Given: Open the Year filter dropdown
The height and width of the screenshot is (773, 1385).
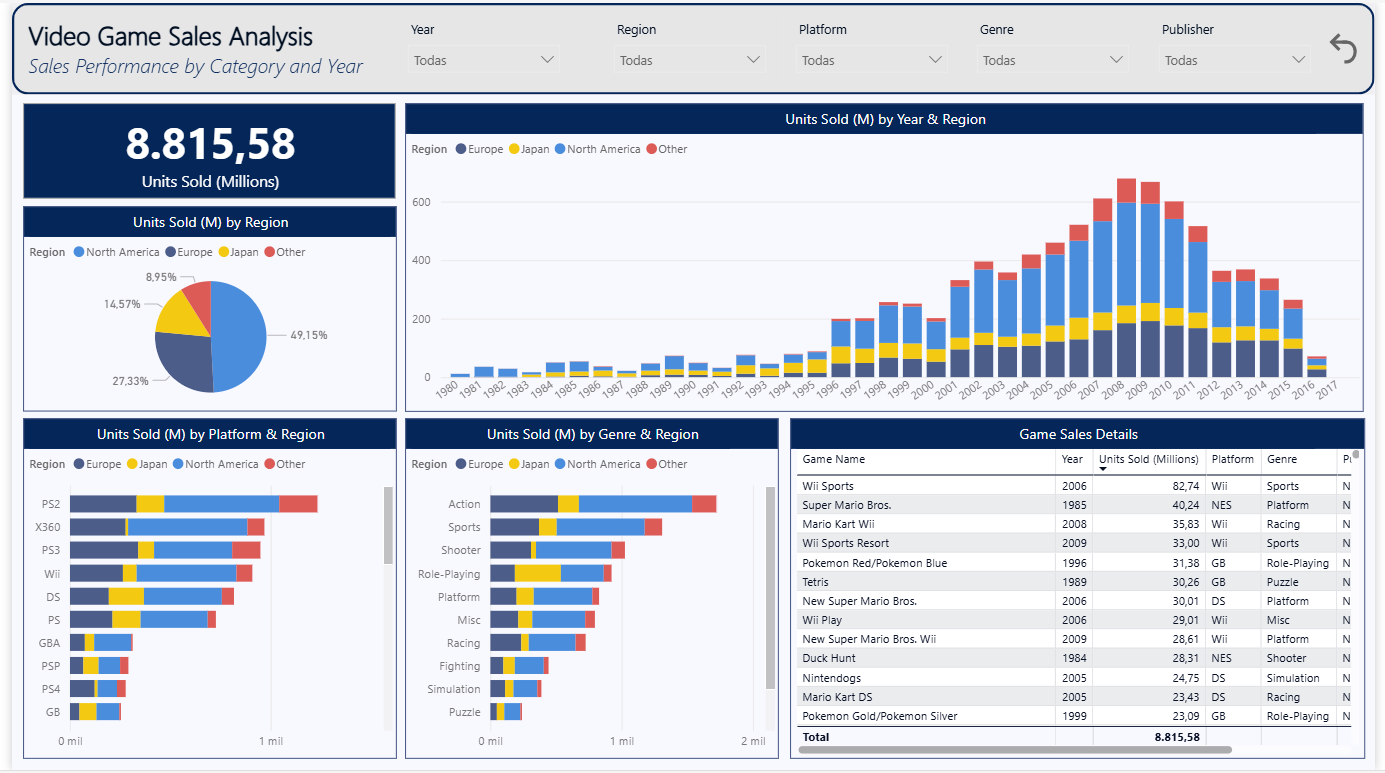Looking at the screenshot, I should [x=484, y=60].
